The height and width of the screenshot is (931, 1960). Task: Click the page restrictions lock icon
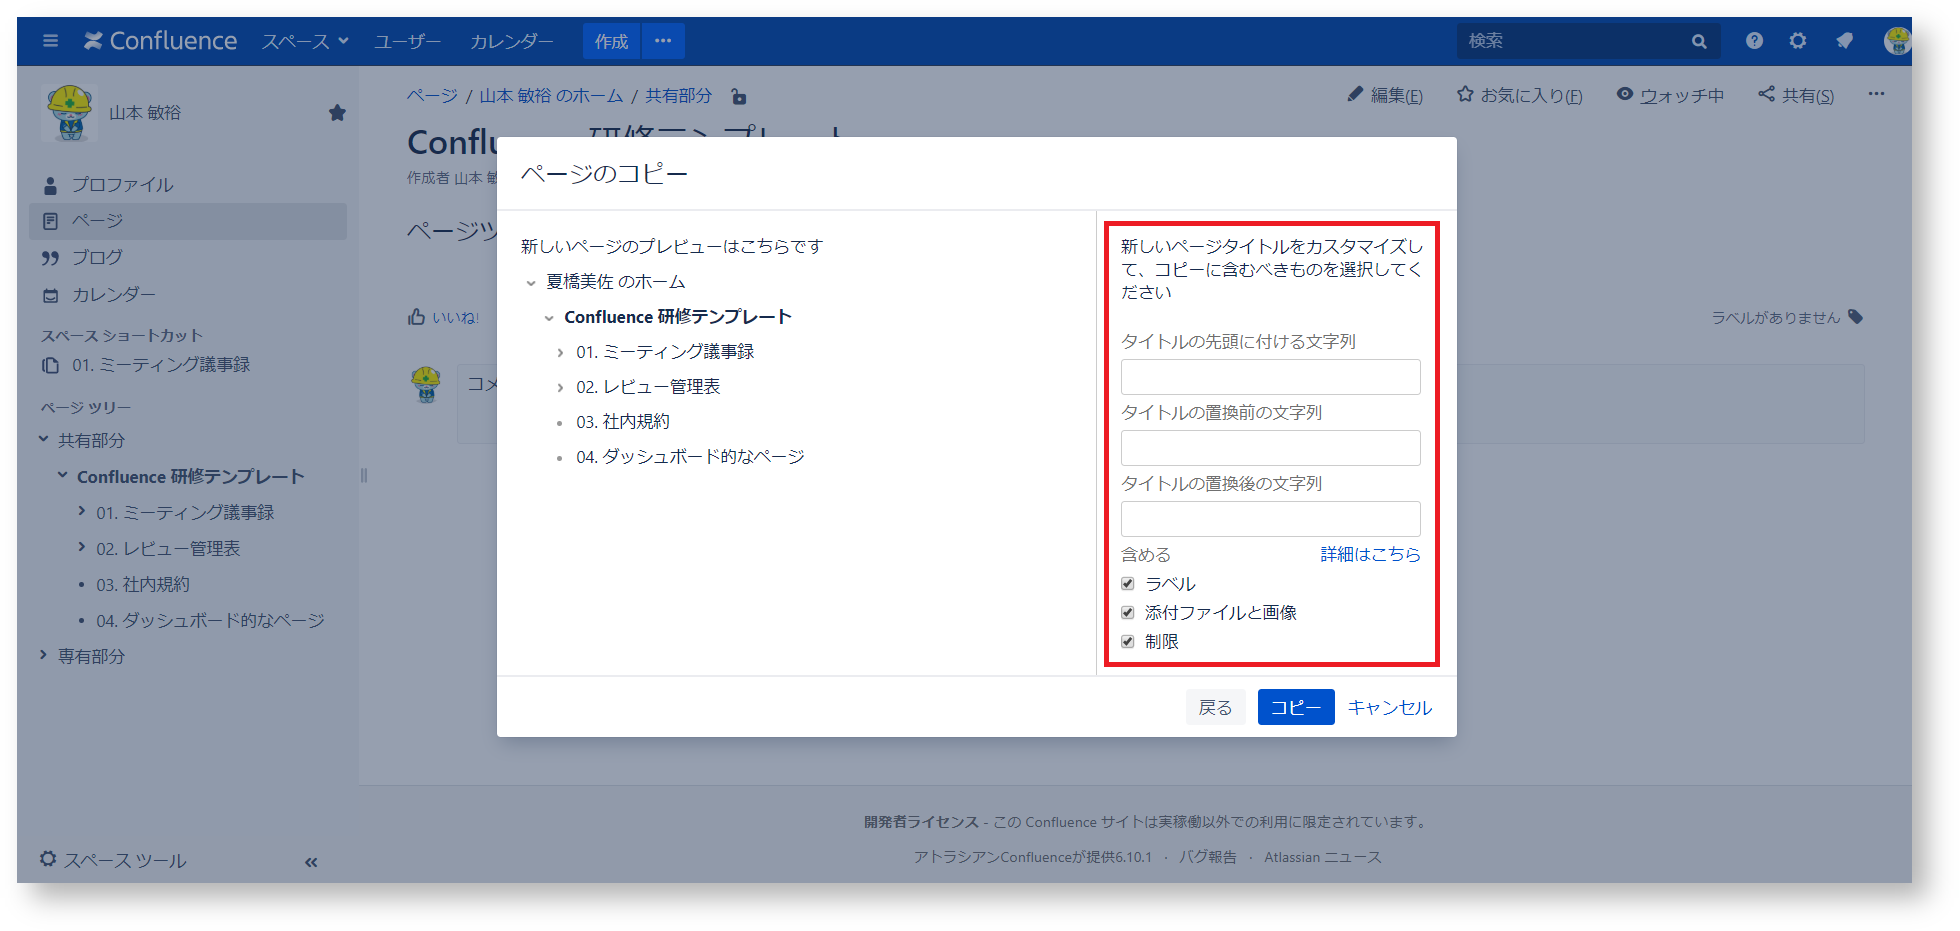pyautogui.click(x=739, y=97)
